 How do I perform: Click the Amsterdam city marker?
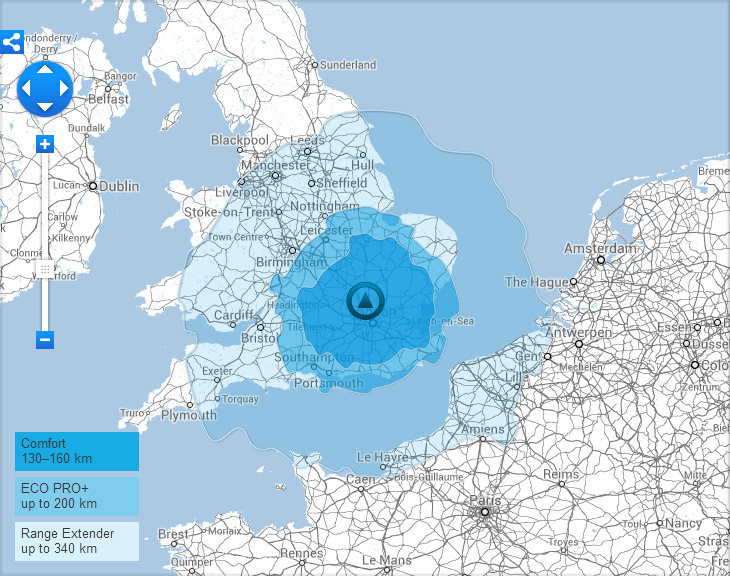tap(601, 260)
